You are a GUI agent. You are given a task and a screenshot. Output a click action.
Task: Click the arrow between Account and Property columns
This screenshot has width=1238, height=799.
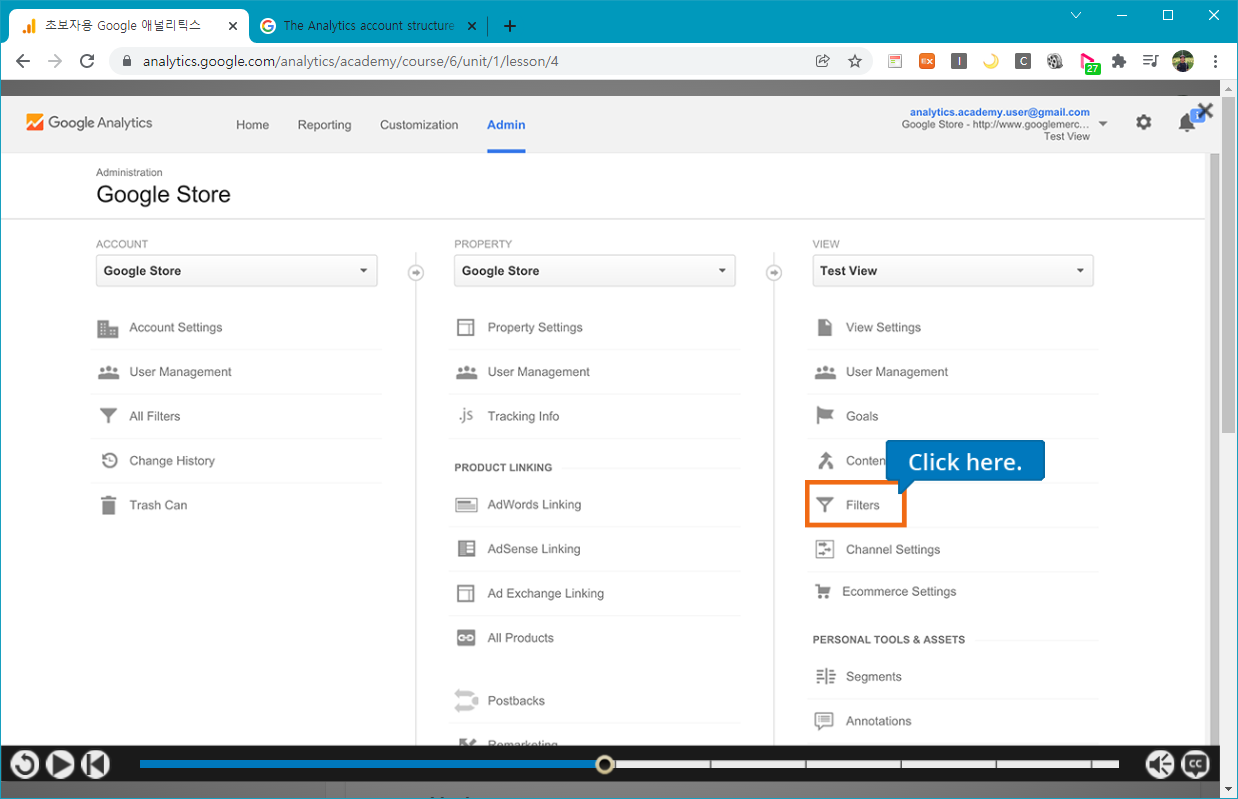[x=416, y=272]
